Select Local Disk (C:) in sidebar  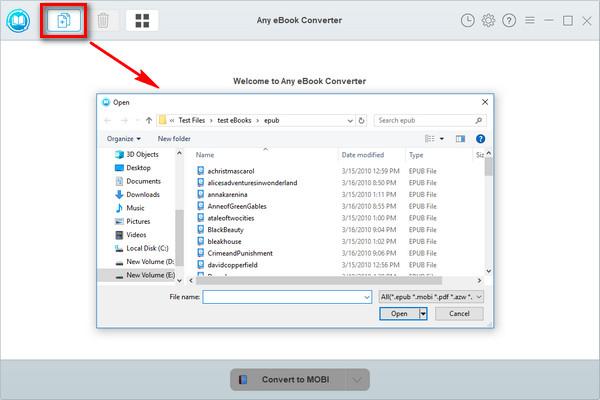pos(142,248)
